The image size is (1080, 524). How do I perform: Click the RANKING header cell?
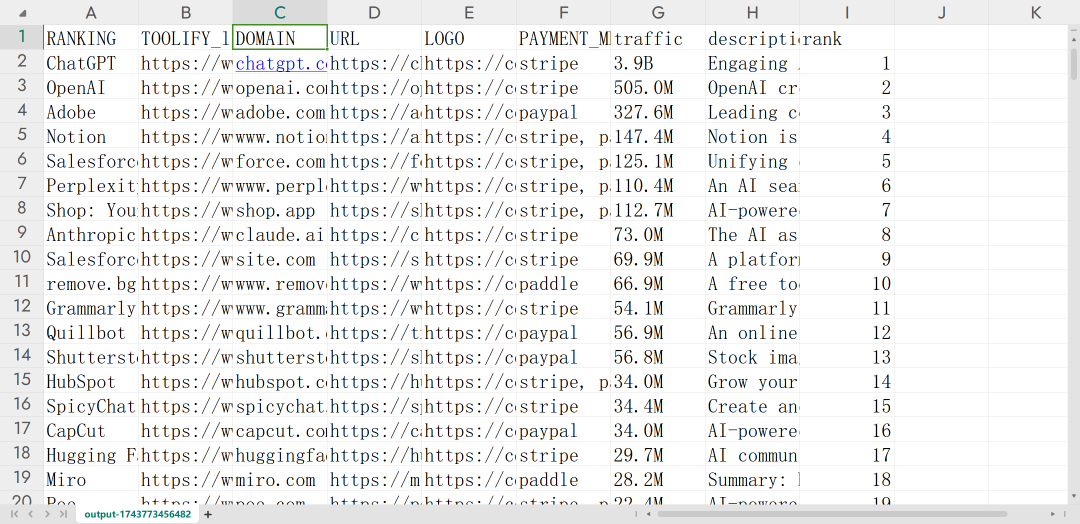[x=90, y=39]
